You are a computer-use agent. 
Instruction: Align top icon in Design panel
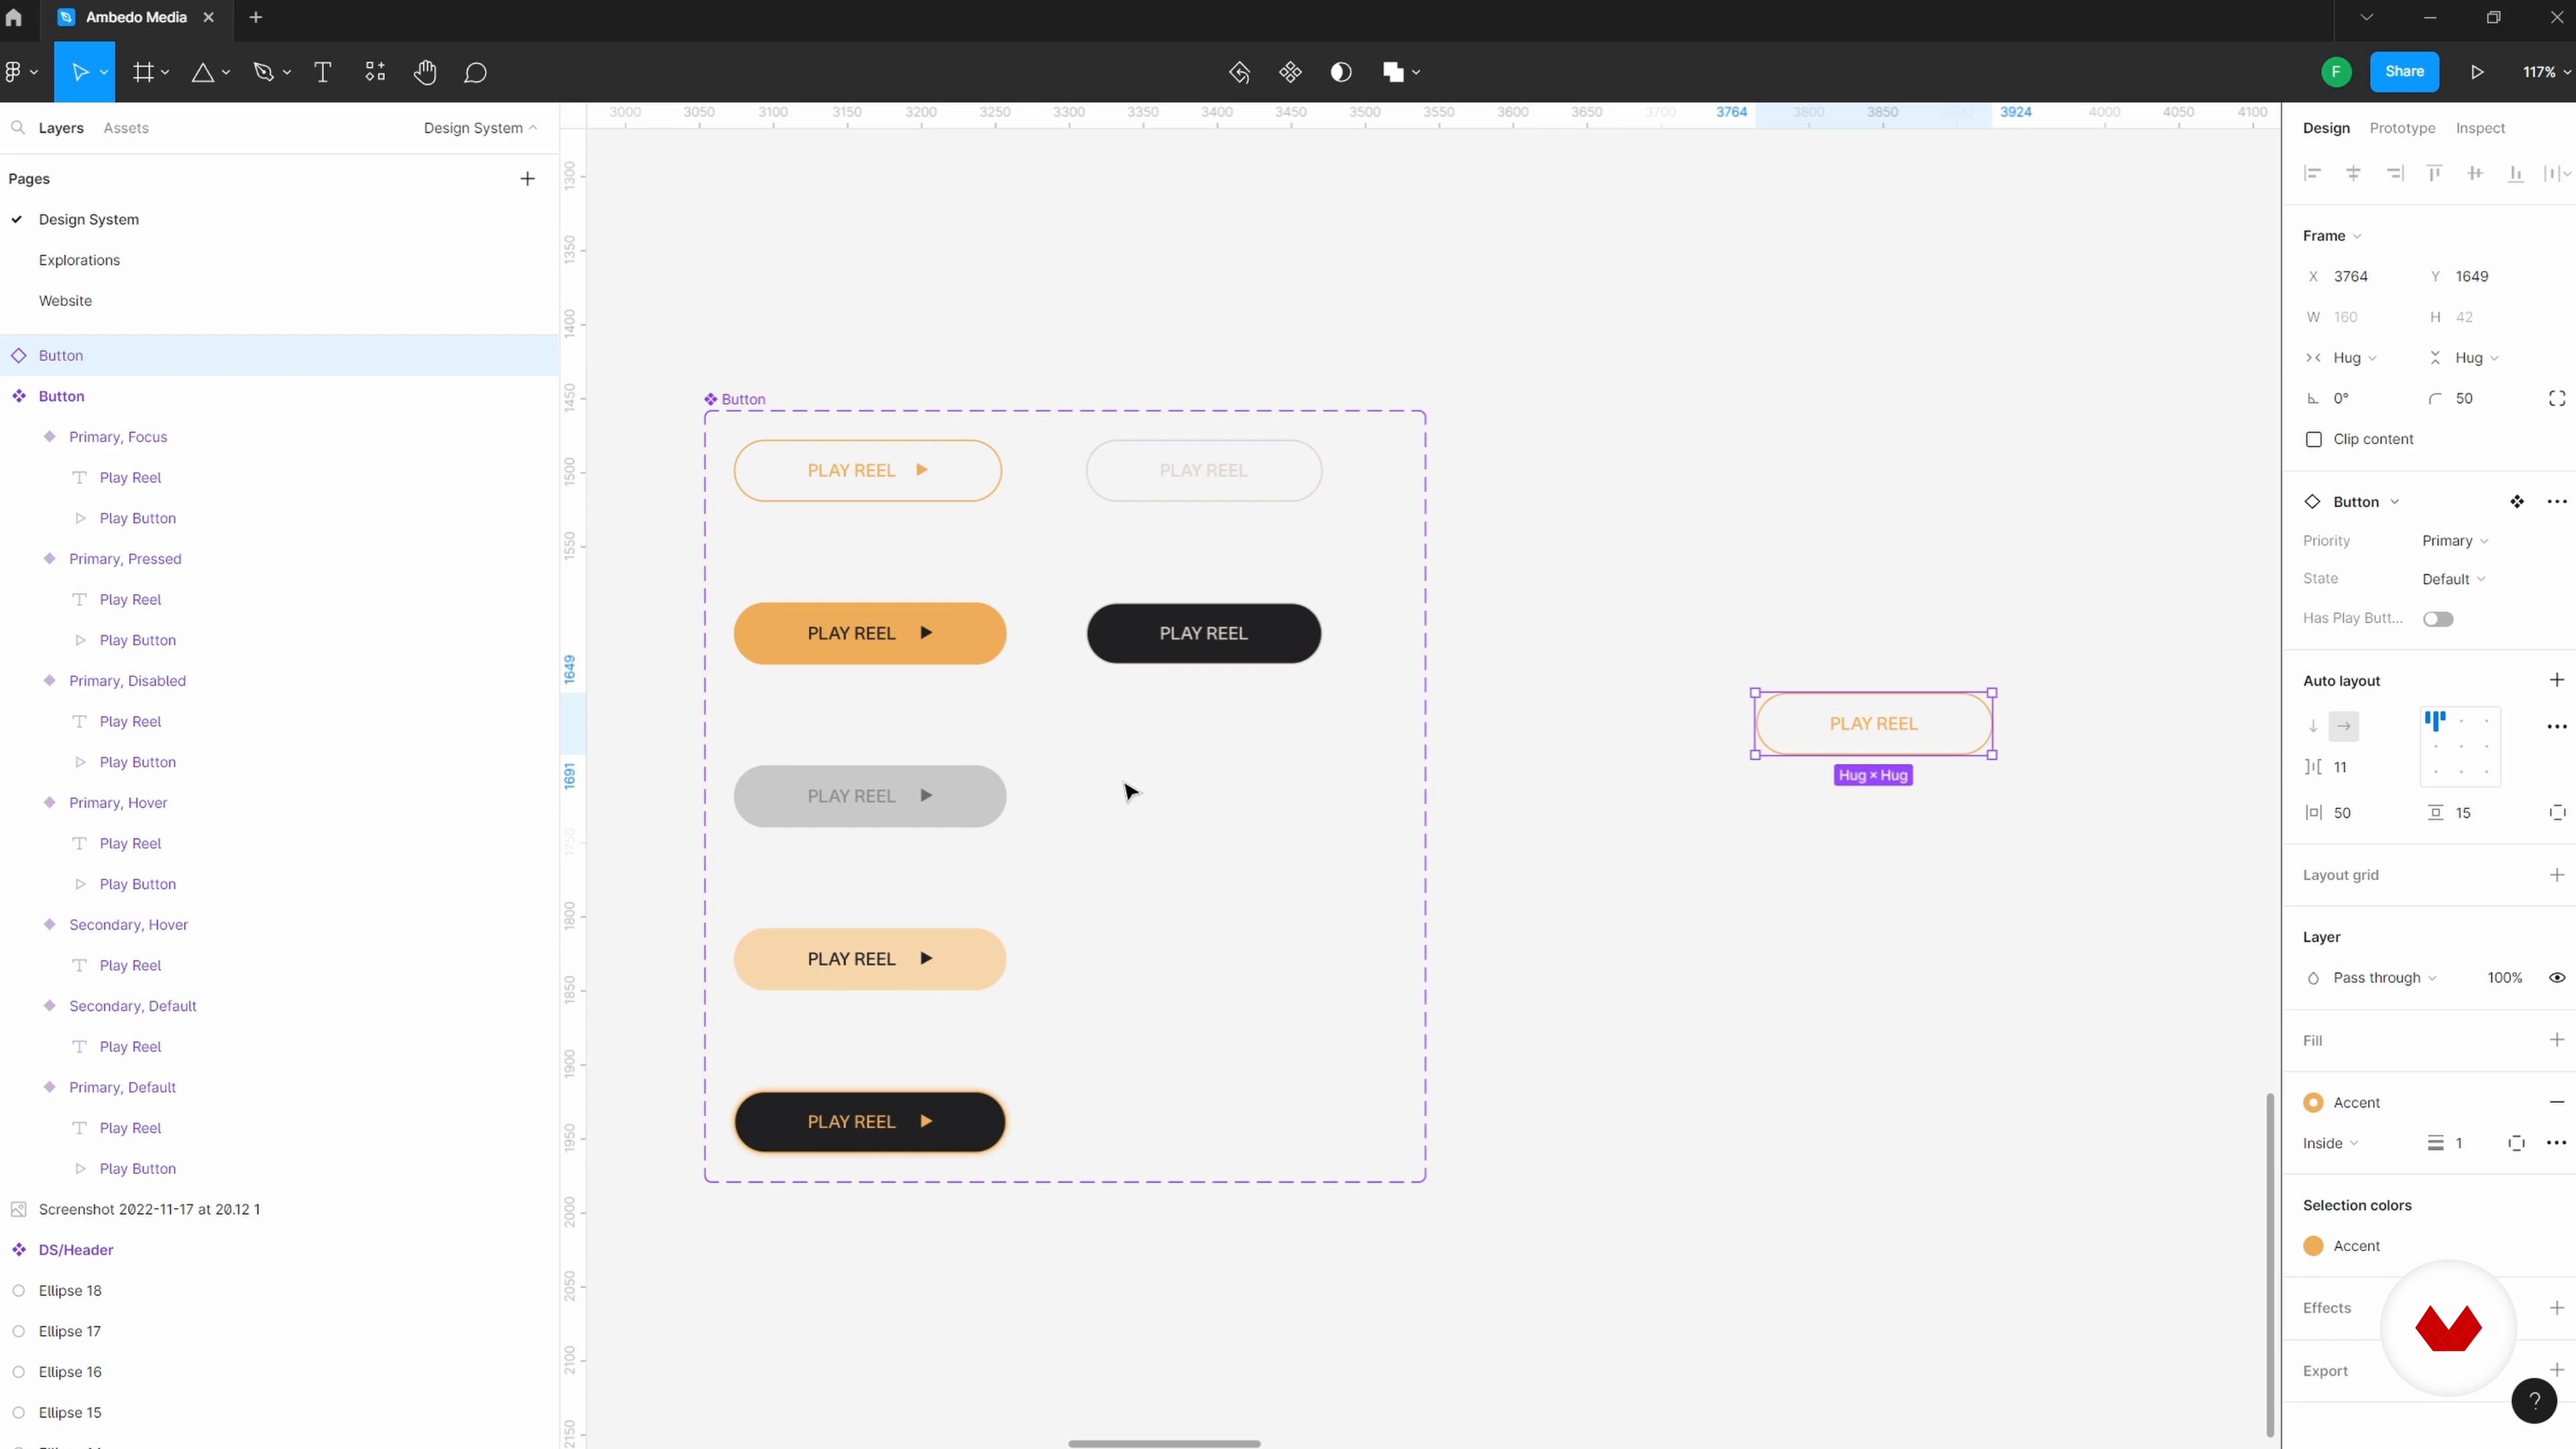pos(2435,174)
